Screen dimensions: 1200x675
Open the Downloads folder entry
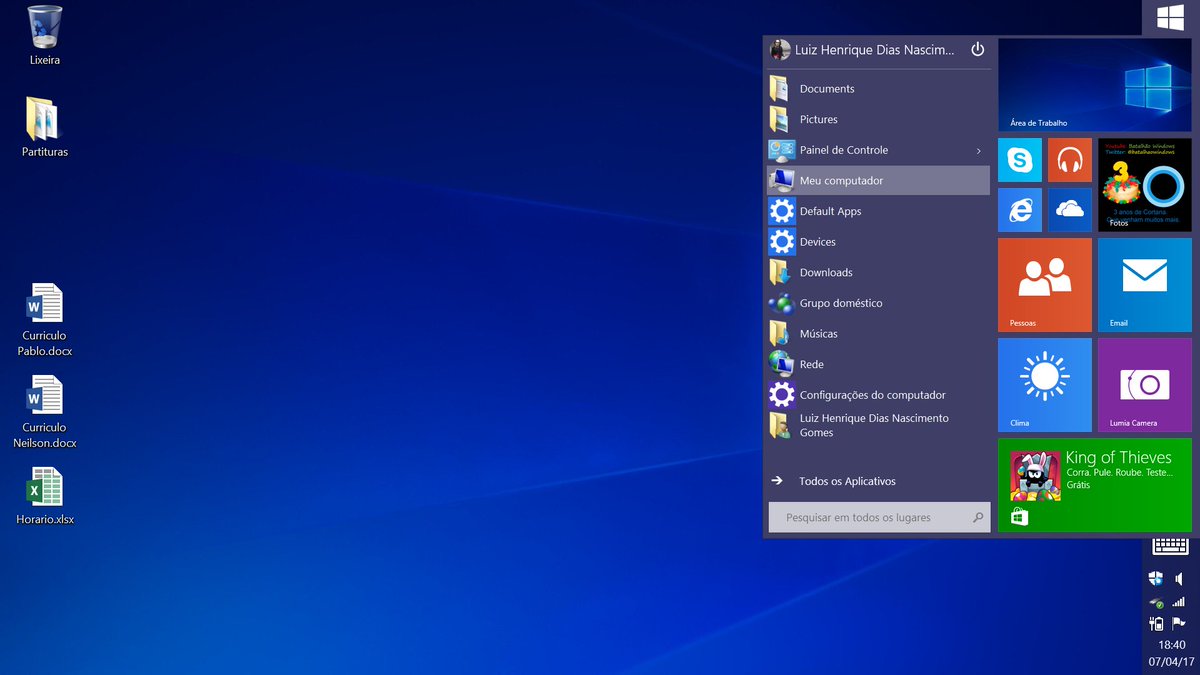[879, 272]
